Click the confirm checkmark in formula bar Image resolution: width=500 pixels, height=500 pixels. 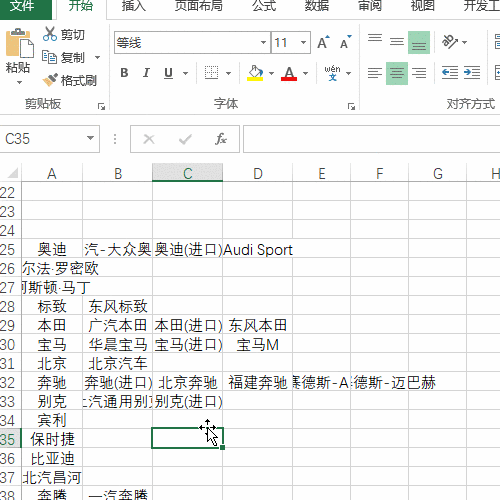pyautogui.click(x=185, y=139)
